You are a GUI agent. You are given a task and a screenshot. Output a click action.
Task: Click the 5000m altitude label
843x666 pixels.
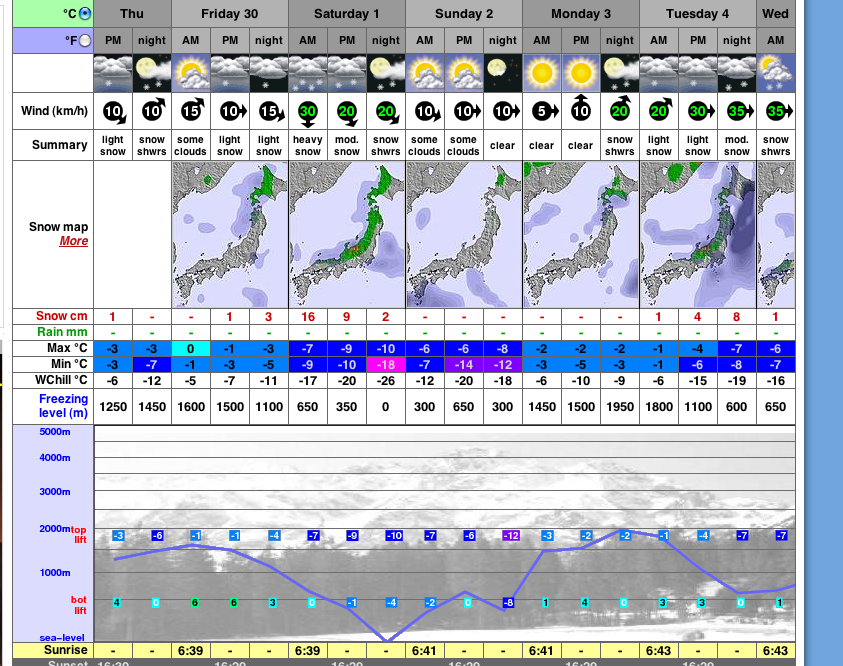54,432
